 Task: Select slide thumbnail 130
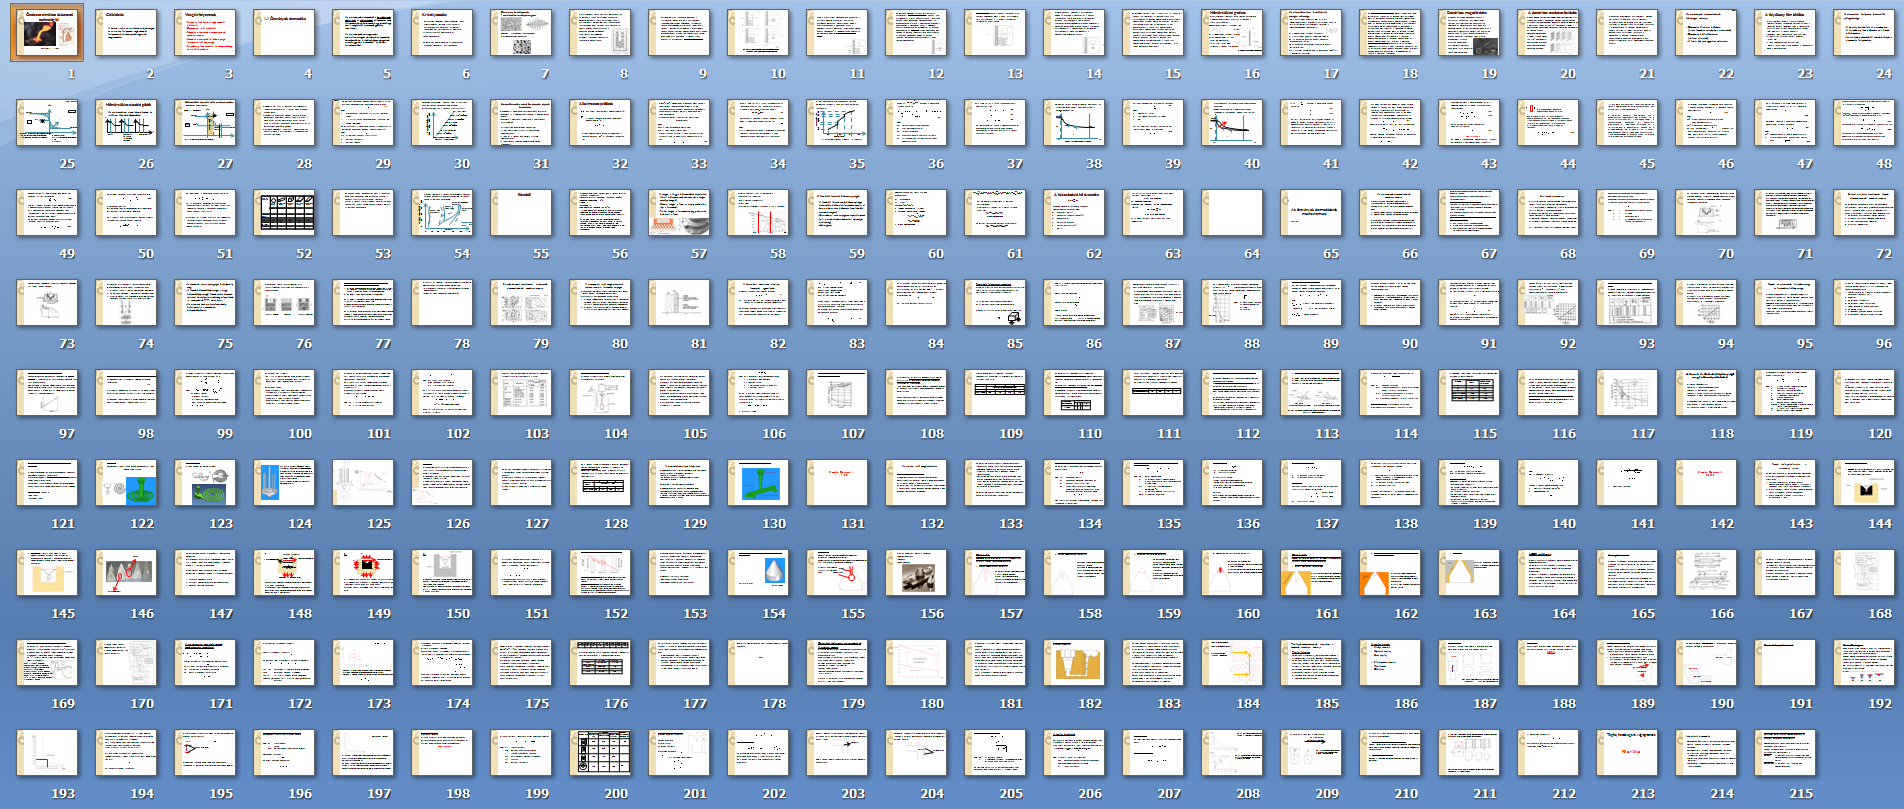758,483
